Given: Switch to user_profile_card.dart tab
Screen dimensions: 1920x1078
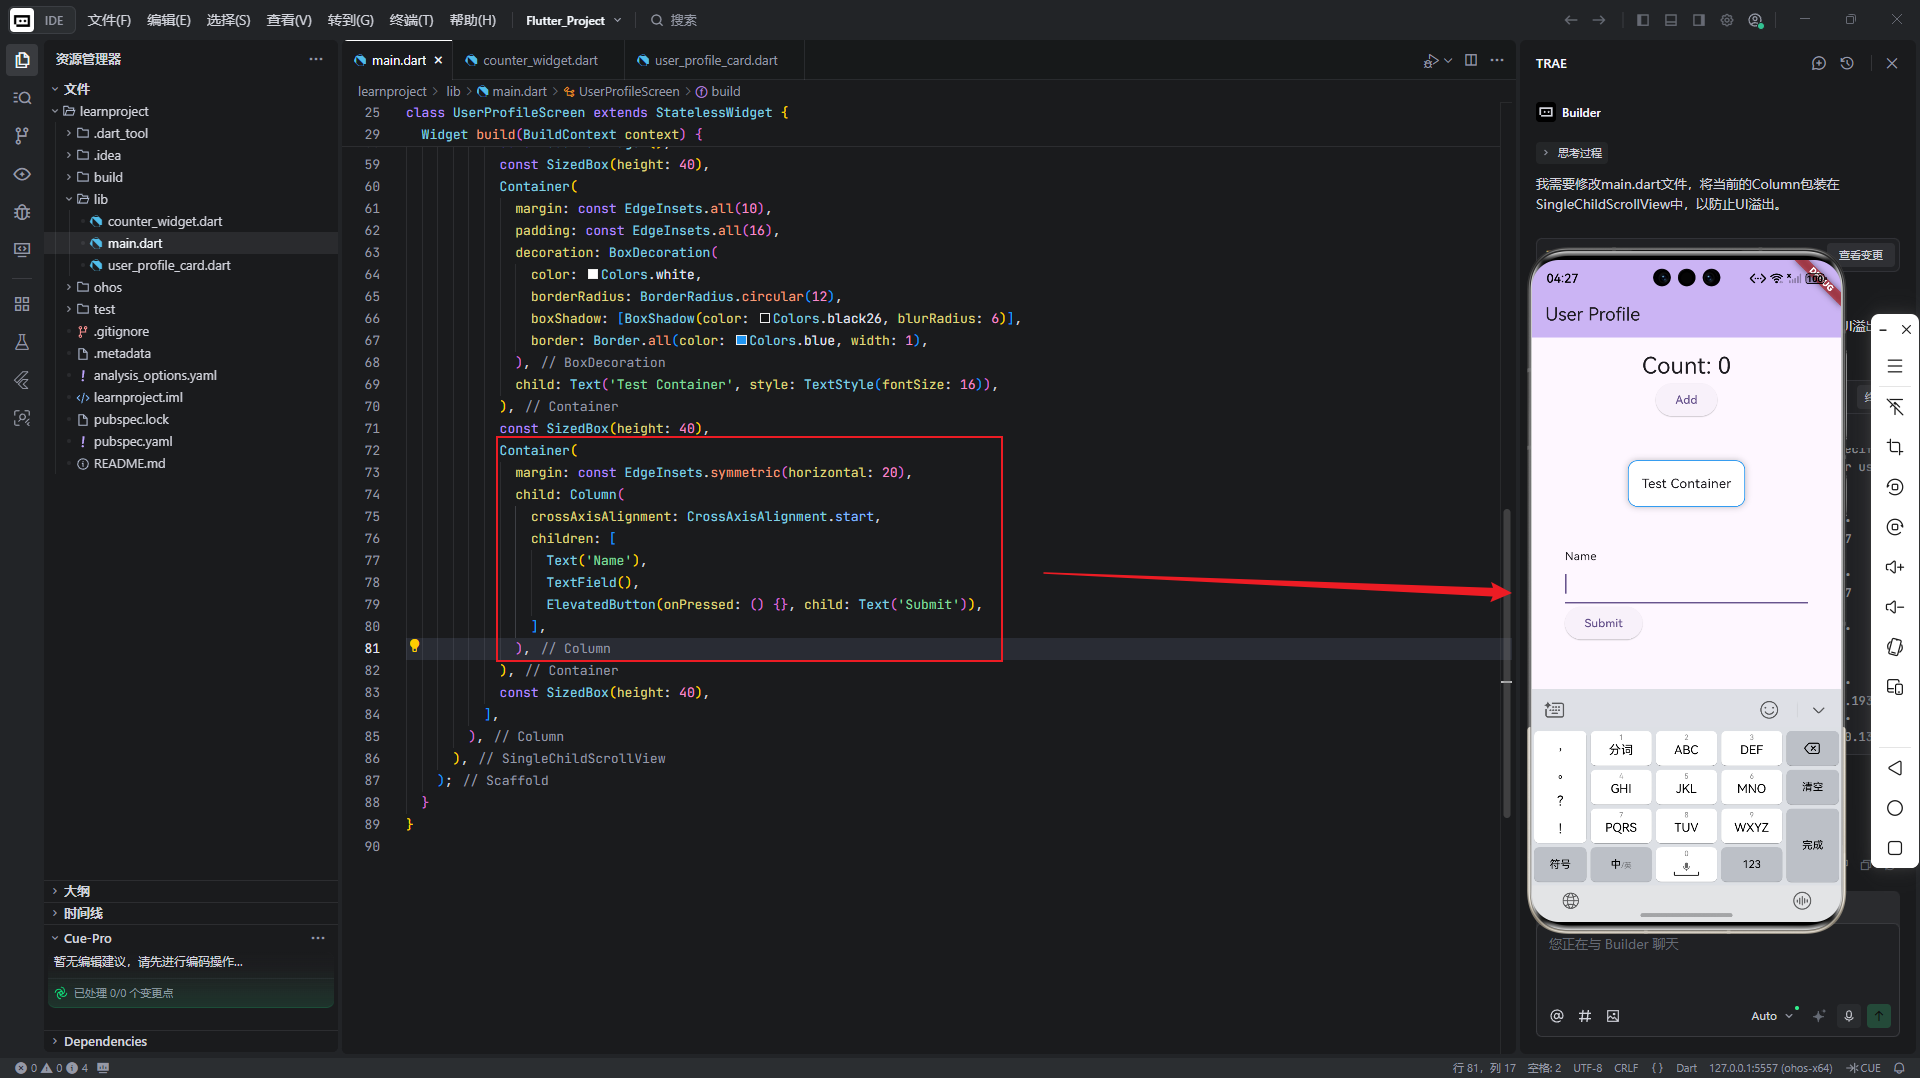Looking at the screenshot, I should click(x=714, y=60).
